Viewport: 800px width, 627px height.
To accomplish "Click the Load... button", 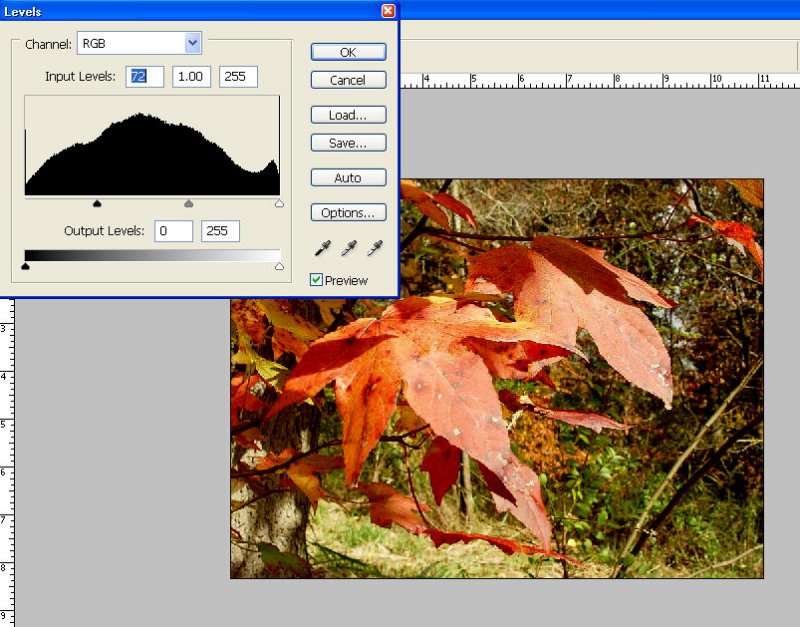I will tap(348, 115).
